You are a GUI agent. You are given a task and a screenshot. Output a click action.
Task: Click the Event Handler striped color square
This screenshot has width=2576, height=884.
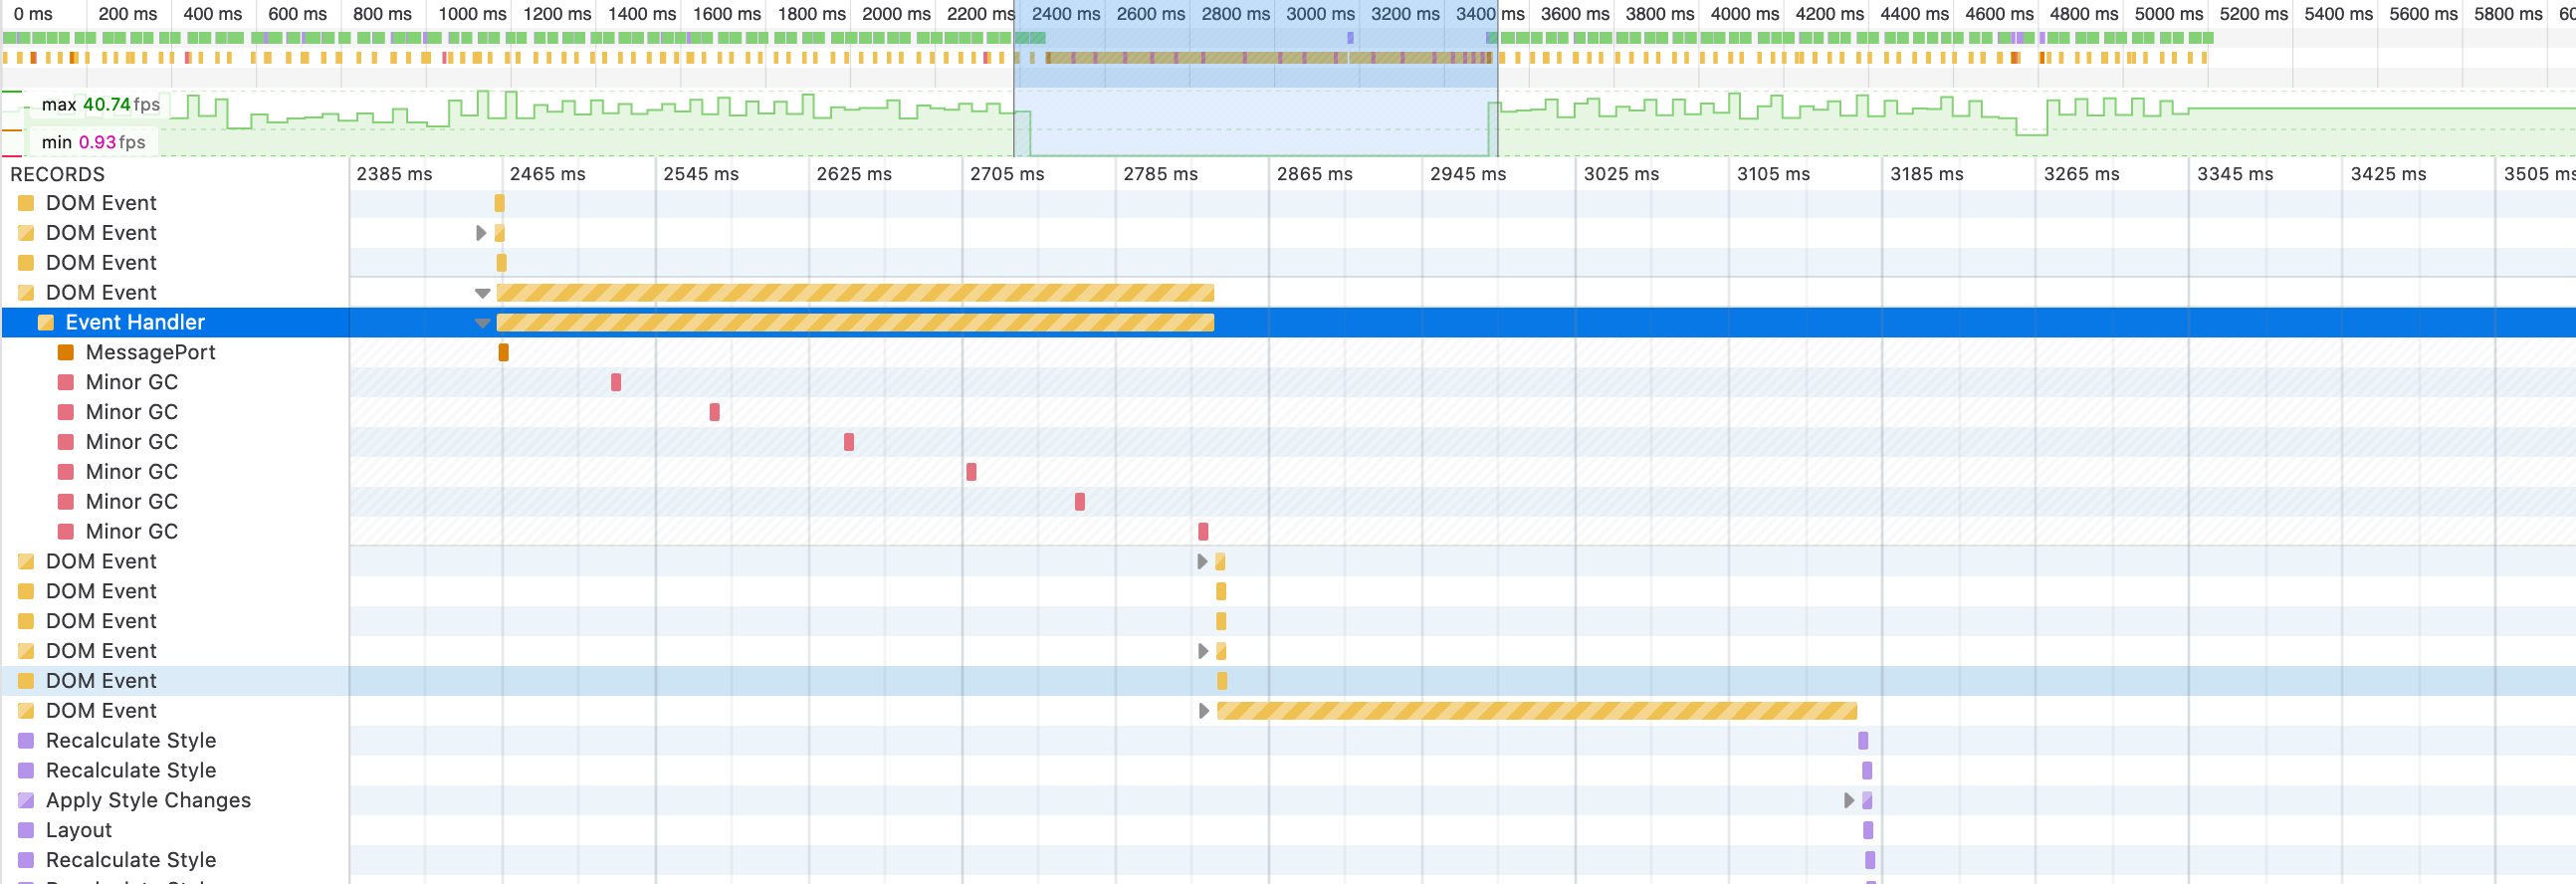46,322
